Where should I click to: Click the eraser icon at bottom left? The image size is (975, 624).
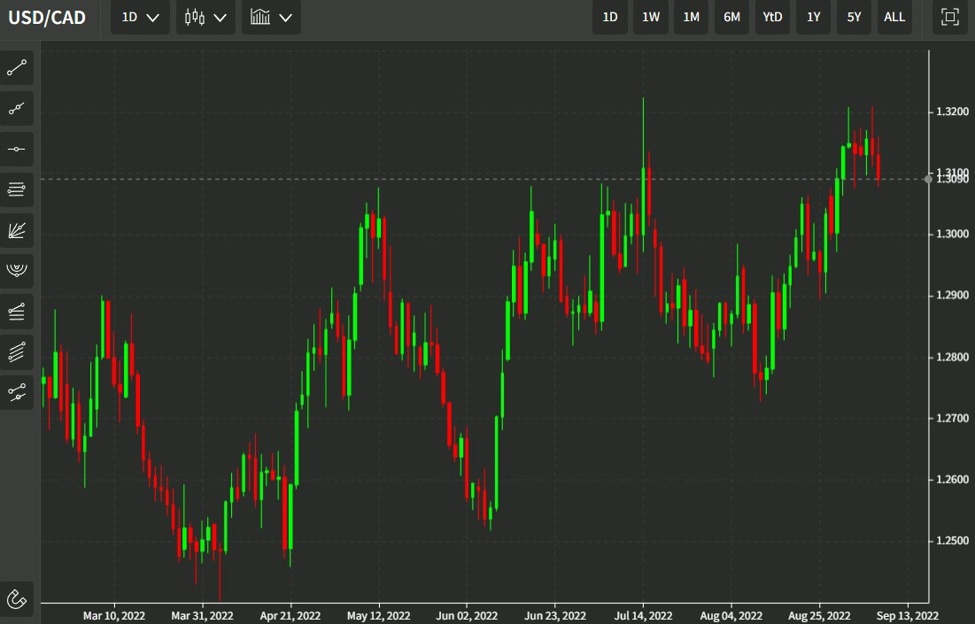coord(16,597)
